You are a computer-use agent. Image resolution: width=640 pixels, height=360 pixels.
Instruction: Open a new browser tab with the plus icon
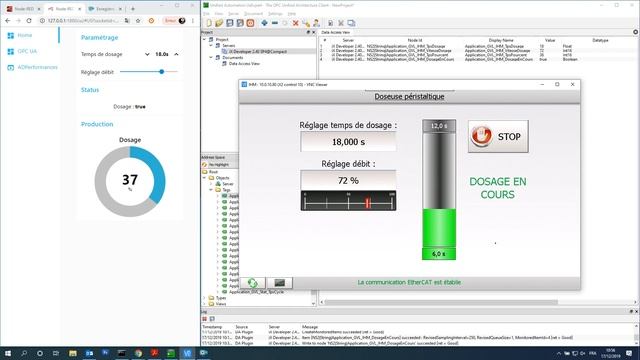[x=133, y=9]
